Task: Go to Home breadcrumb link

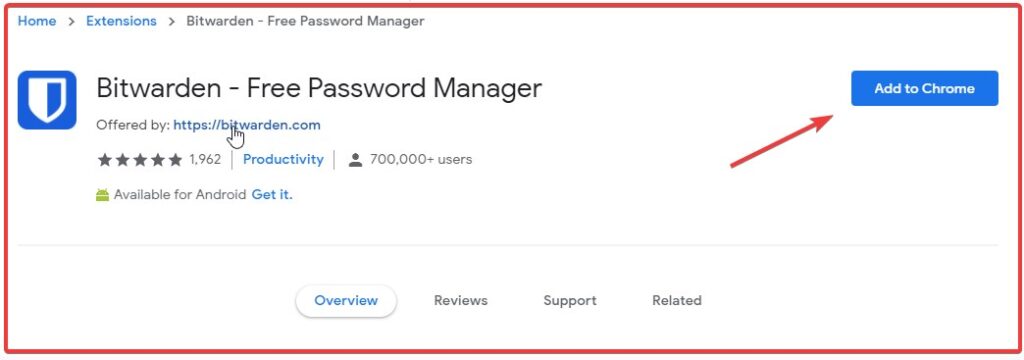Action: point(37,21)
